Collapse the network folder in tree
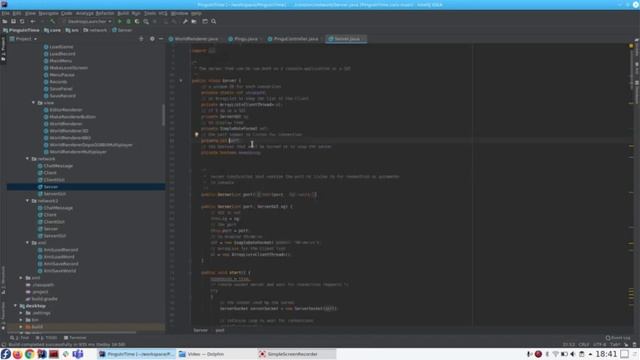640x360 pixels. (27, 159)
